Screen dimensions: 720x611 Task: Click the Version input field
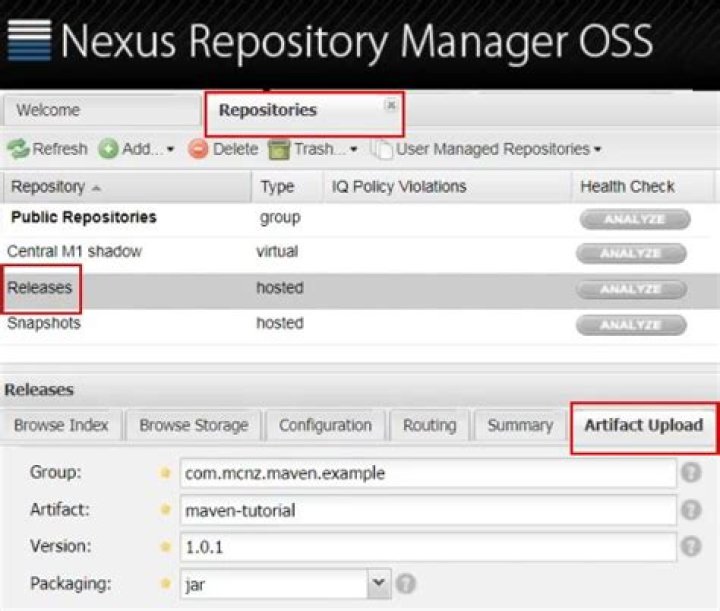click(x=428, y=547)
